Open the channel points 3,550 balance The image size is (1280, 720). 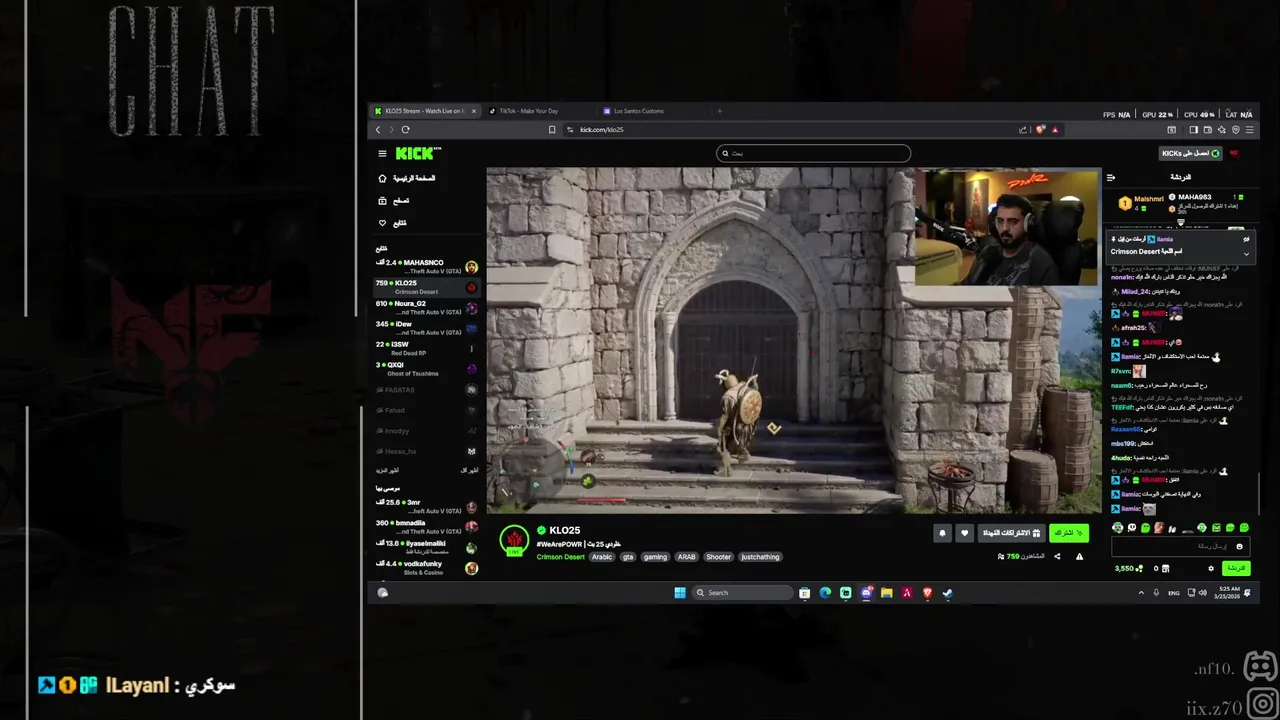click(1129, 568)
